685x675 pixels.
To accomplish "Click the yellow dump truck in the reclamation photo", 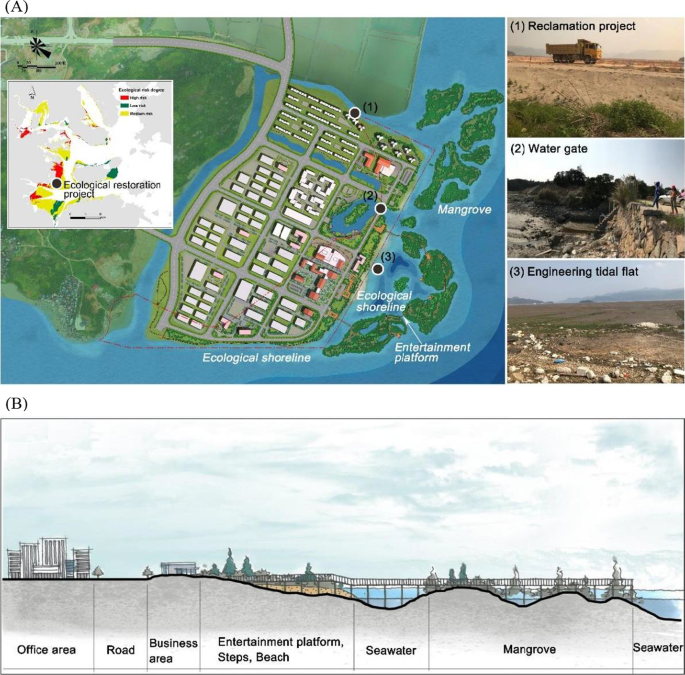I will [574, 52].
